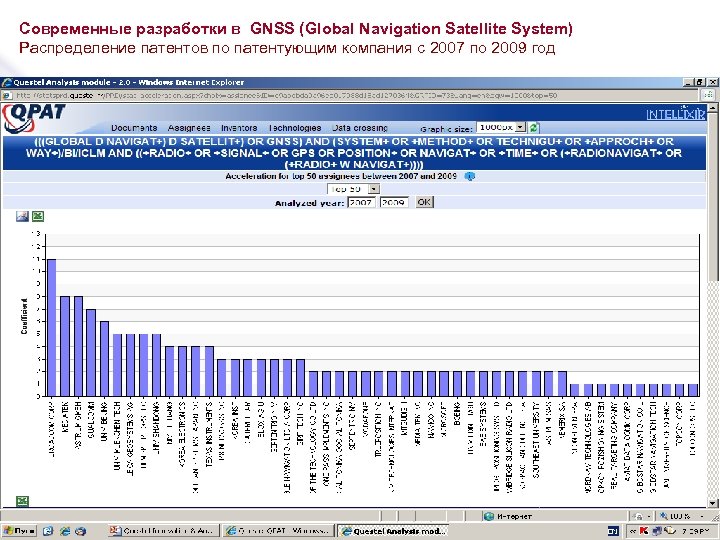Viewport: 720px width, 540px height.
Task: Open the Assignees menu
Action: tap(189, 128)
